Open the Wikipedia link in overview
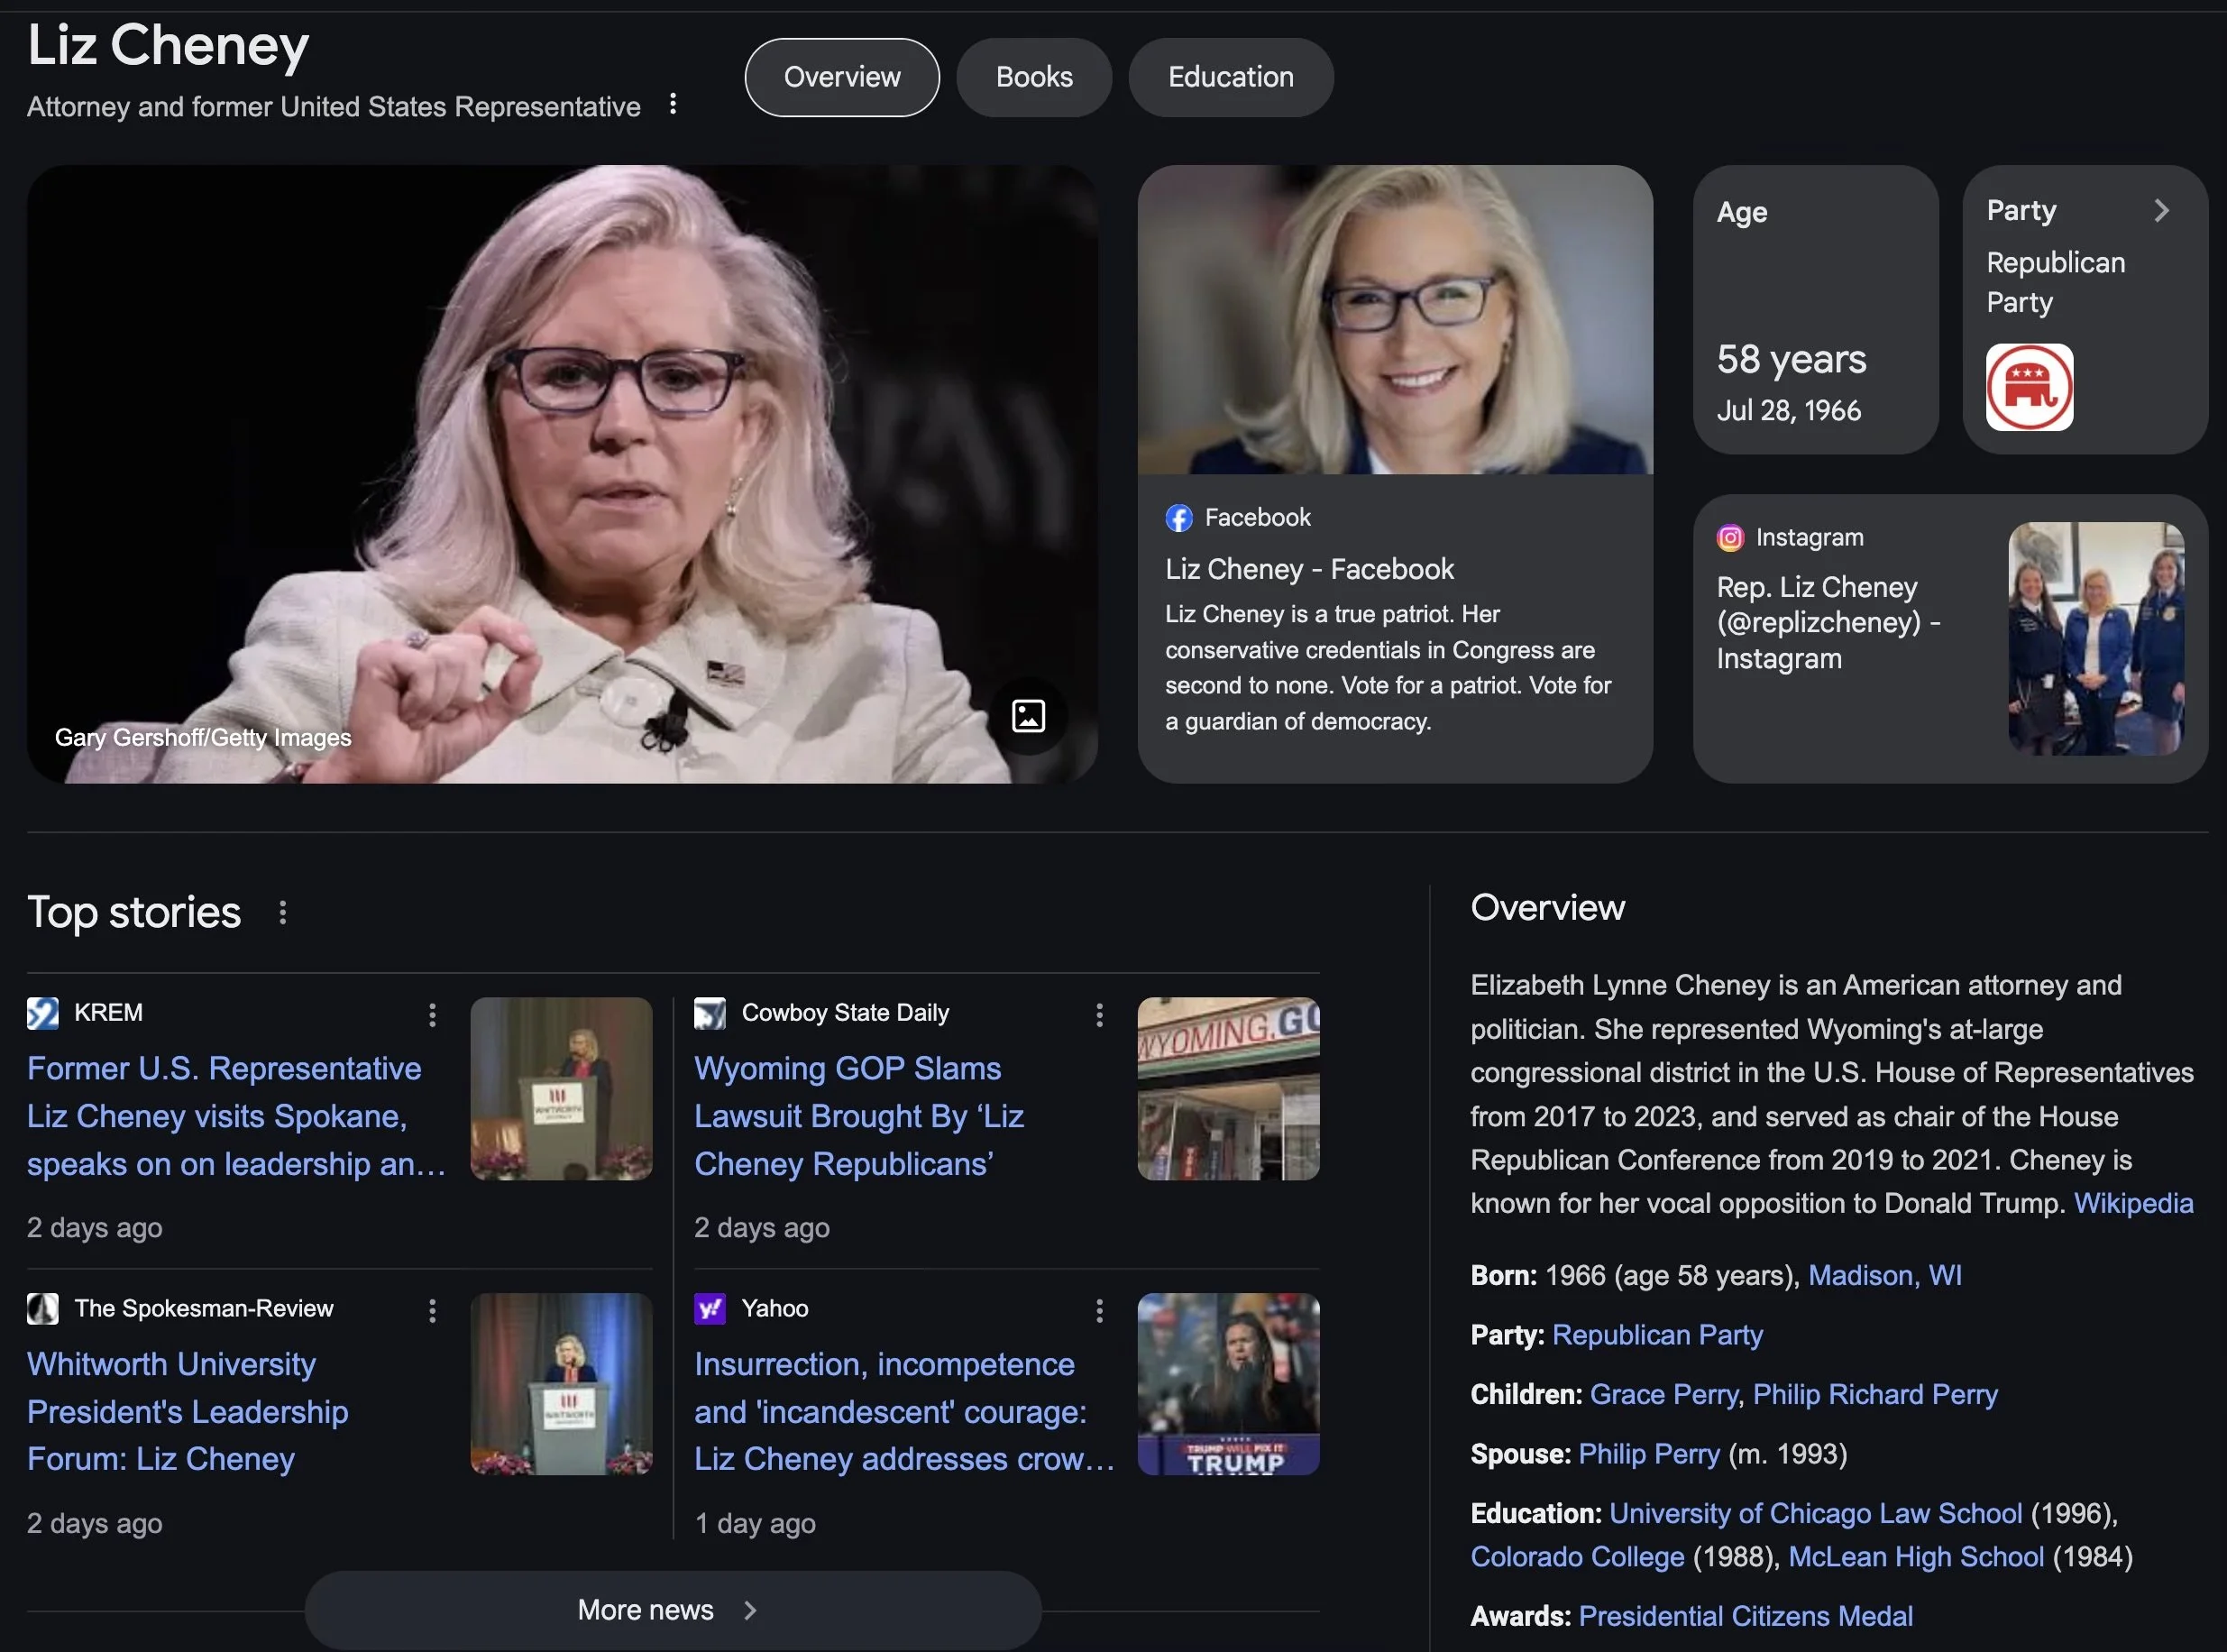 point(2133,1203)
